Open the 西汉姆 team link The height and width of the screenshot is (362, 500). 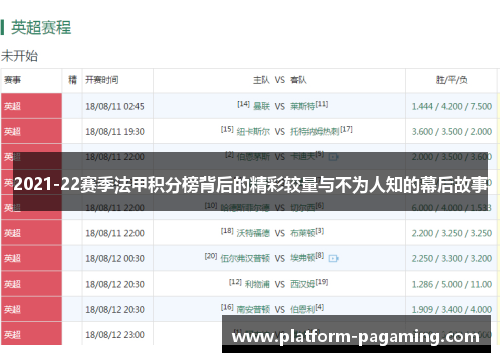[302, 284]
